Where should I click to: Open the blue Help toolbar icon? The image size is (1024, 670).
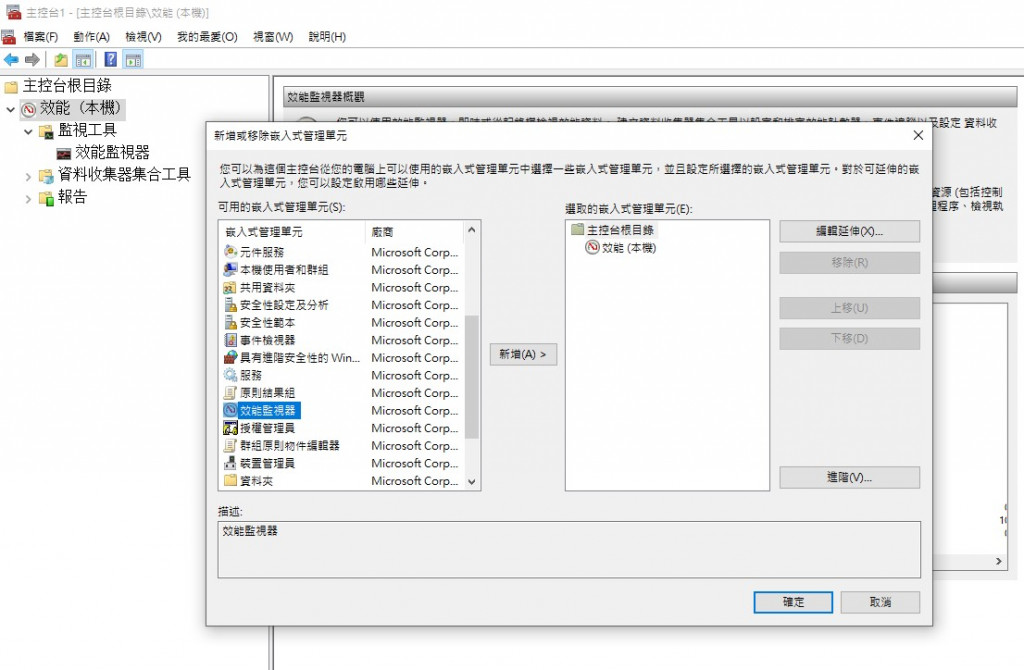[x=111, y=59]
